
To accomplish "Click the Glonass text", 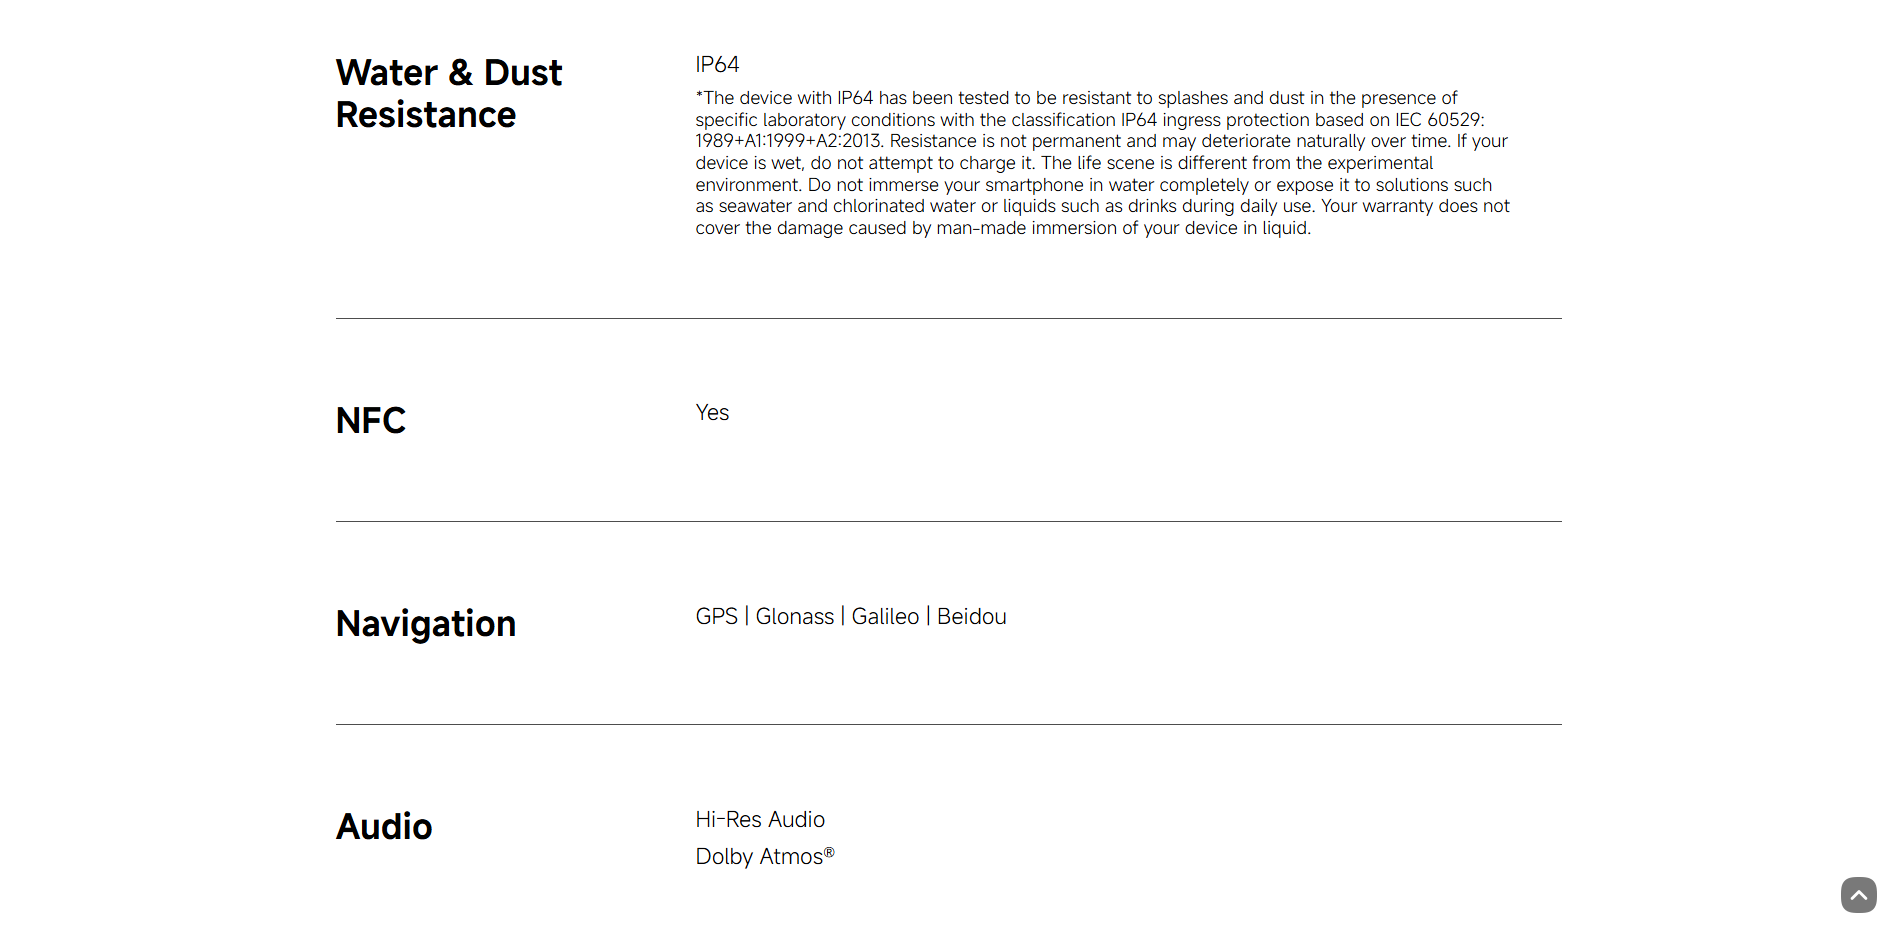I will (794, 617).
